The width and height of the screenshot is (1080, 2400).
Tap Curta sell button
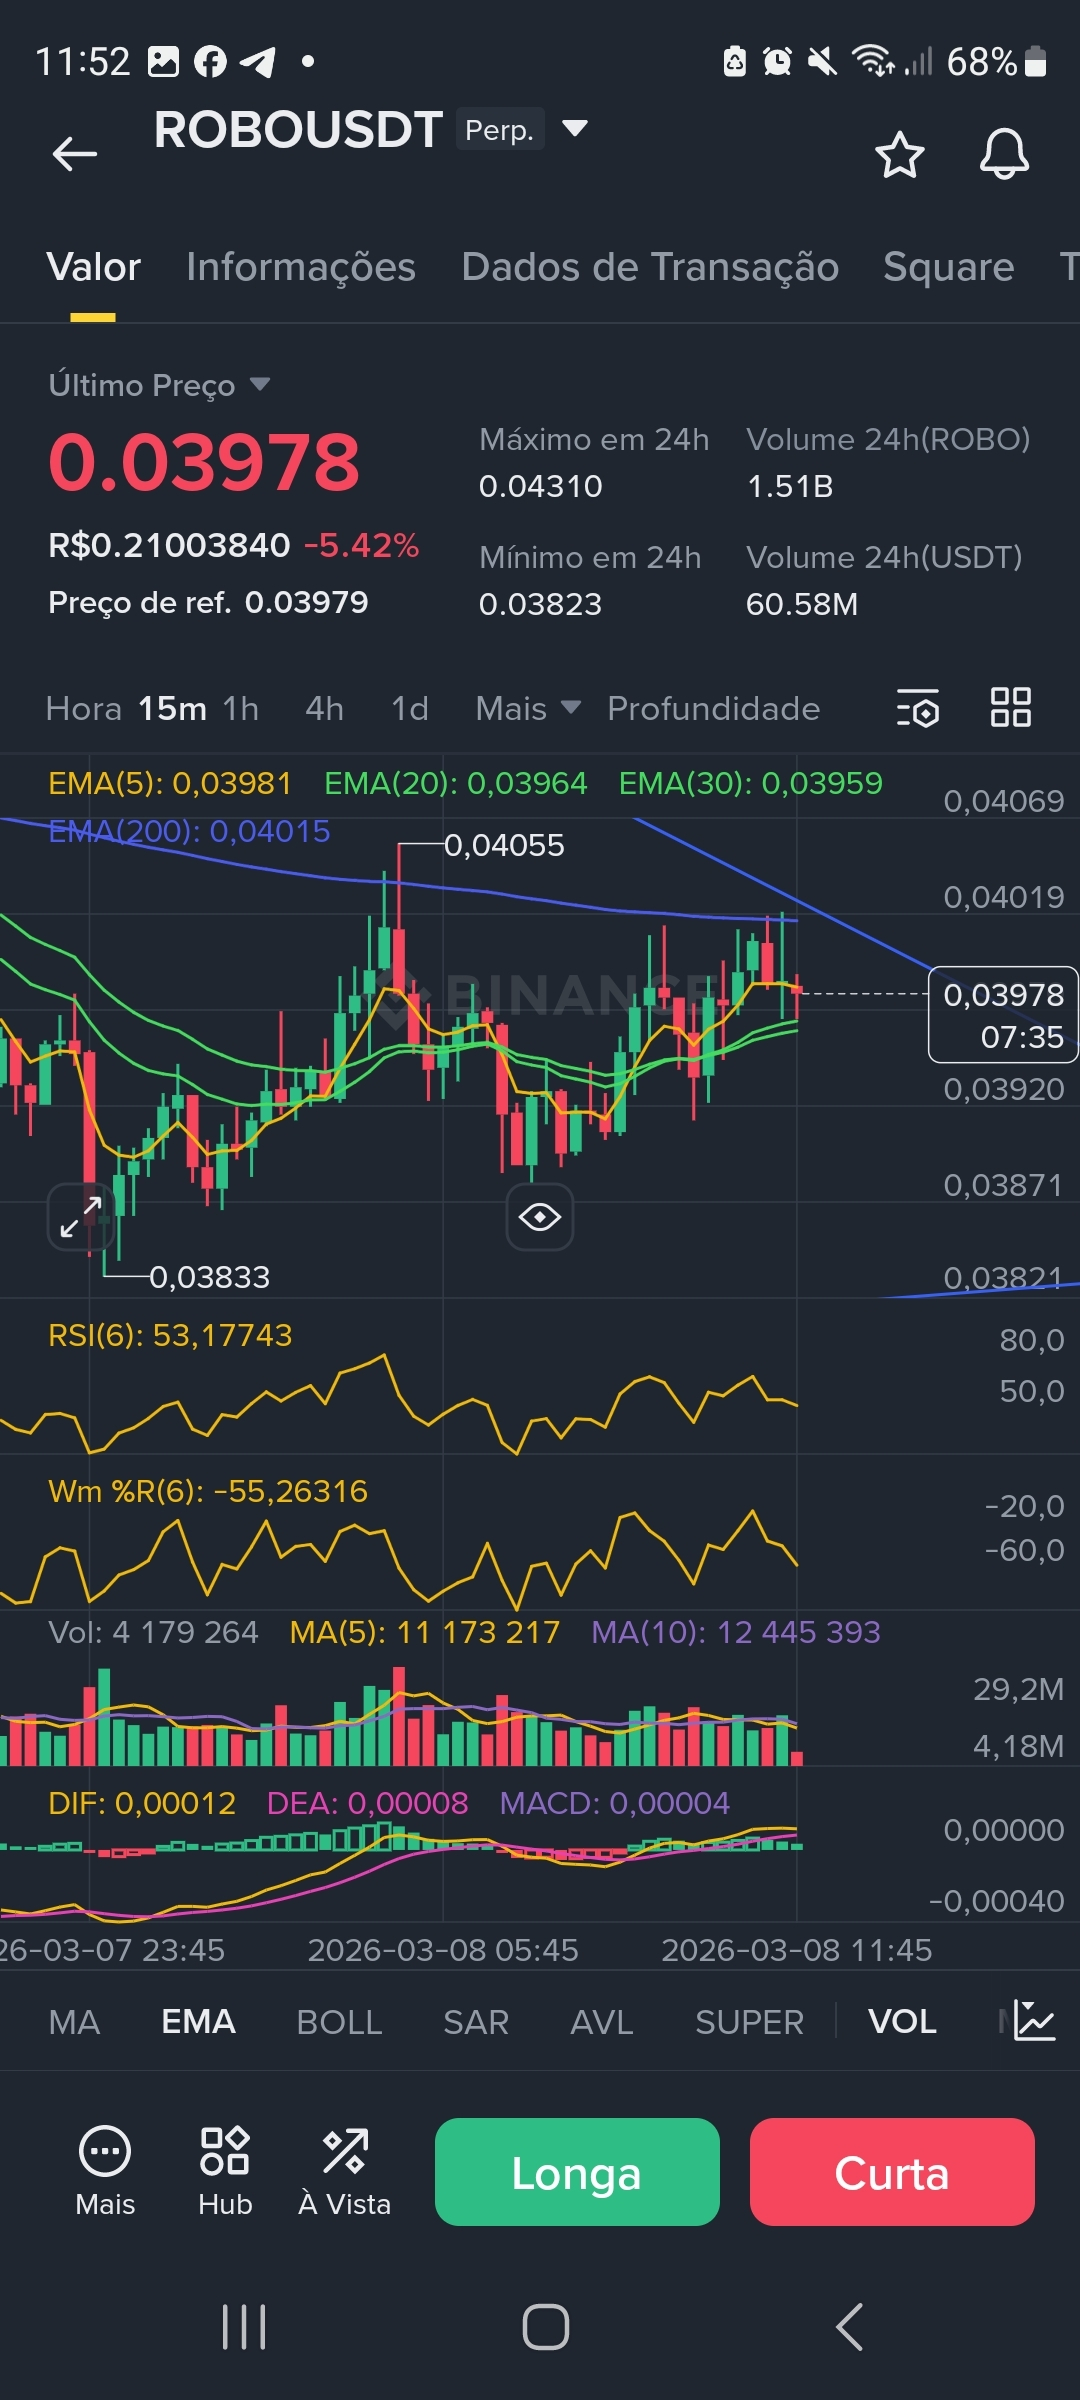pyautogui.click(x=892, y=2172)
